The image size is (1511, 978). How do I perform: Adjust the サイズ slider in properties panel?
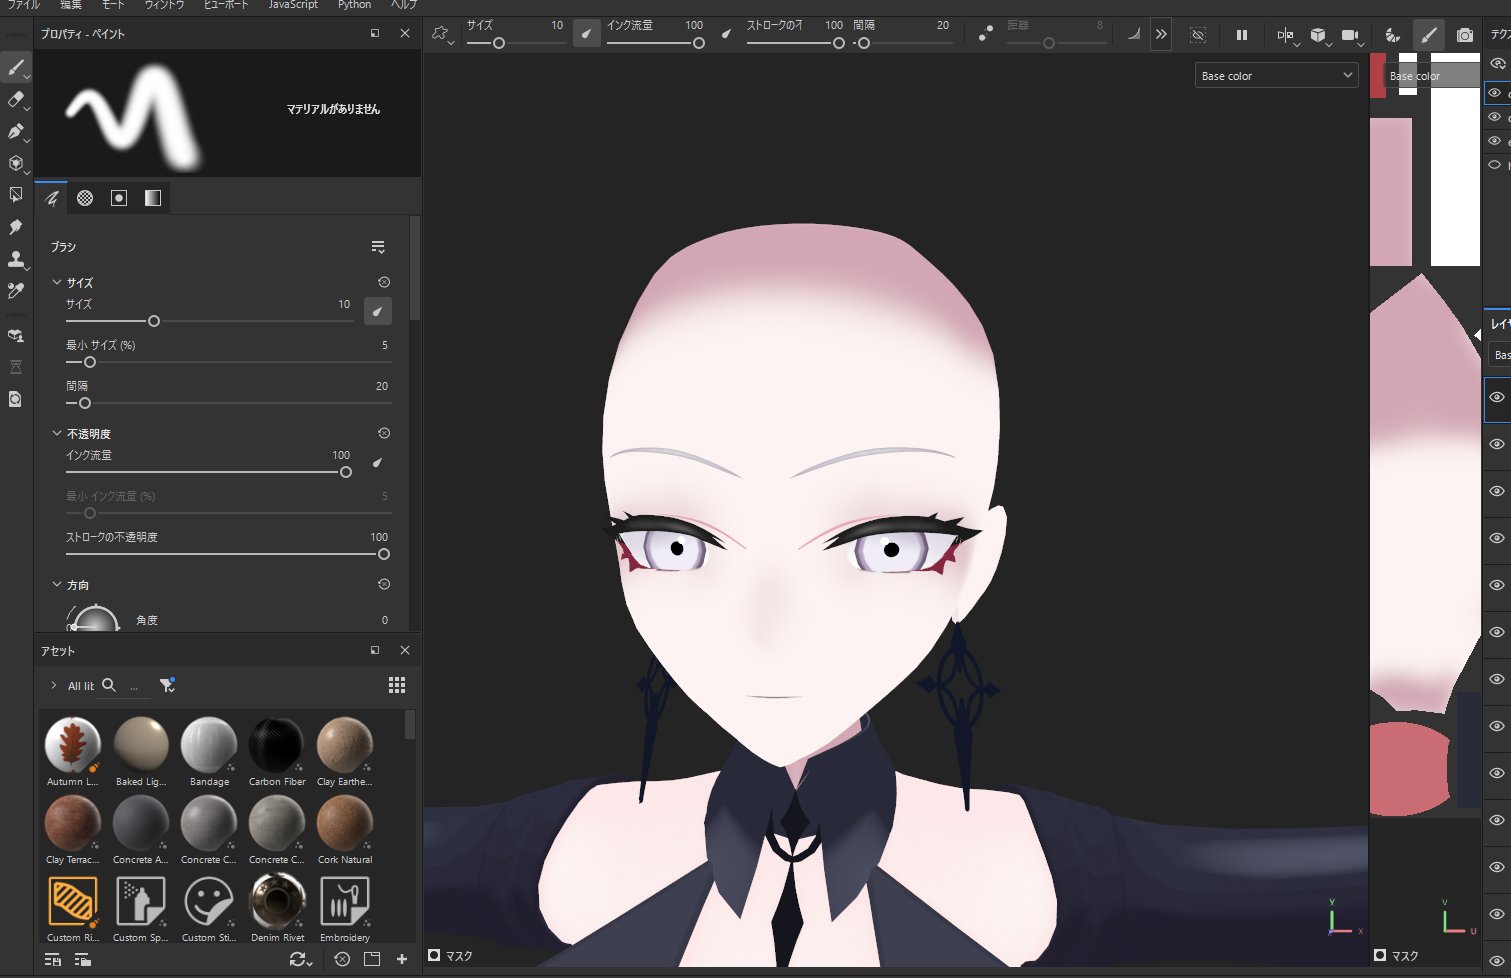(x=209, y=321)
